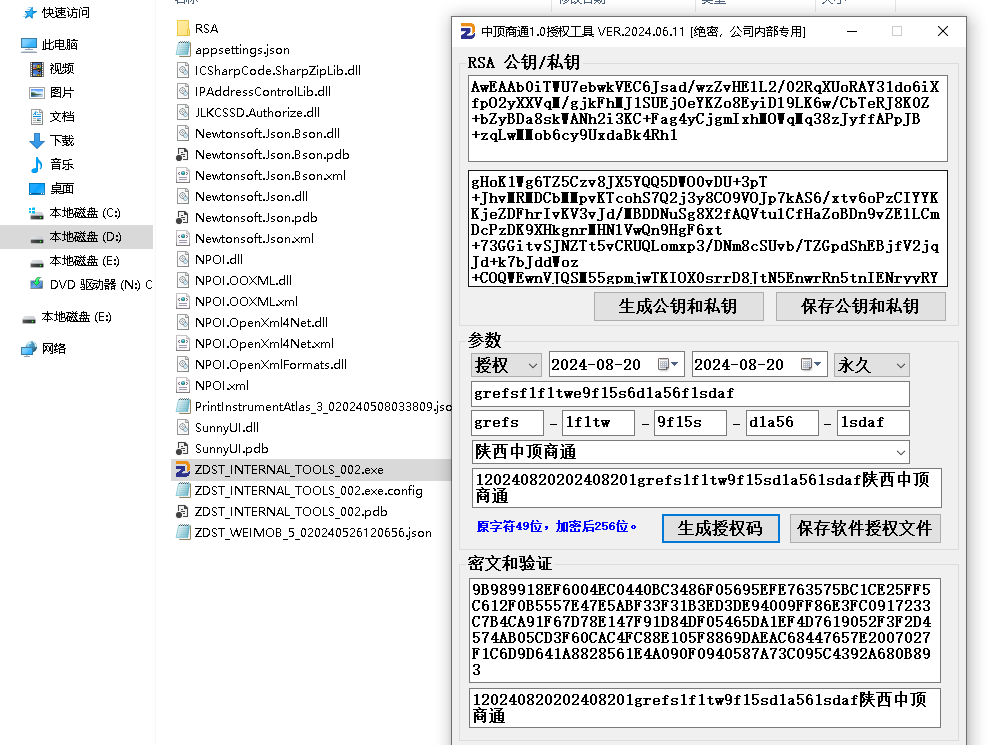Select SunnyUI.dll file
The height and width of the screenshot is (745, 992).
tap(226, 427)
